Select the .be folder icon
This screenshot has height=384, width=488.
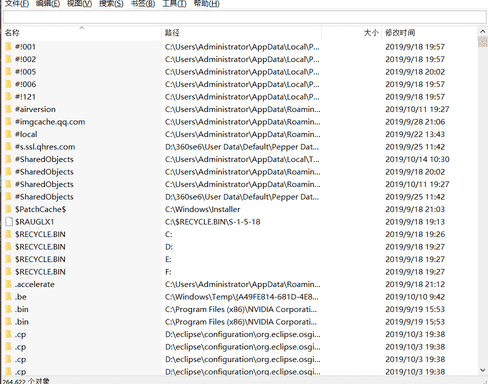click(9, 297)
